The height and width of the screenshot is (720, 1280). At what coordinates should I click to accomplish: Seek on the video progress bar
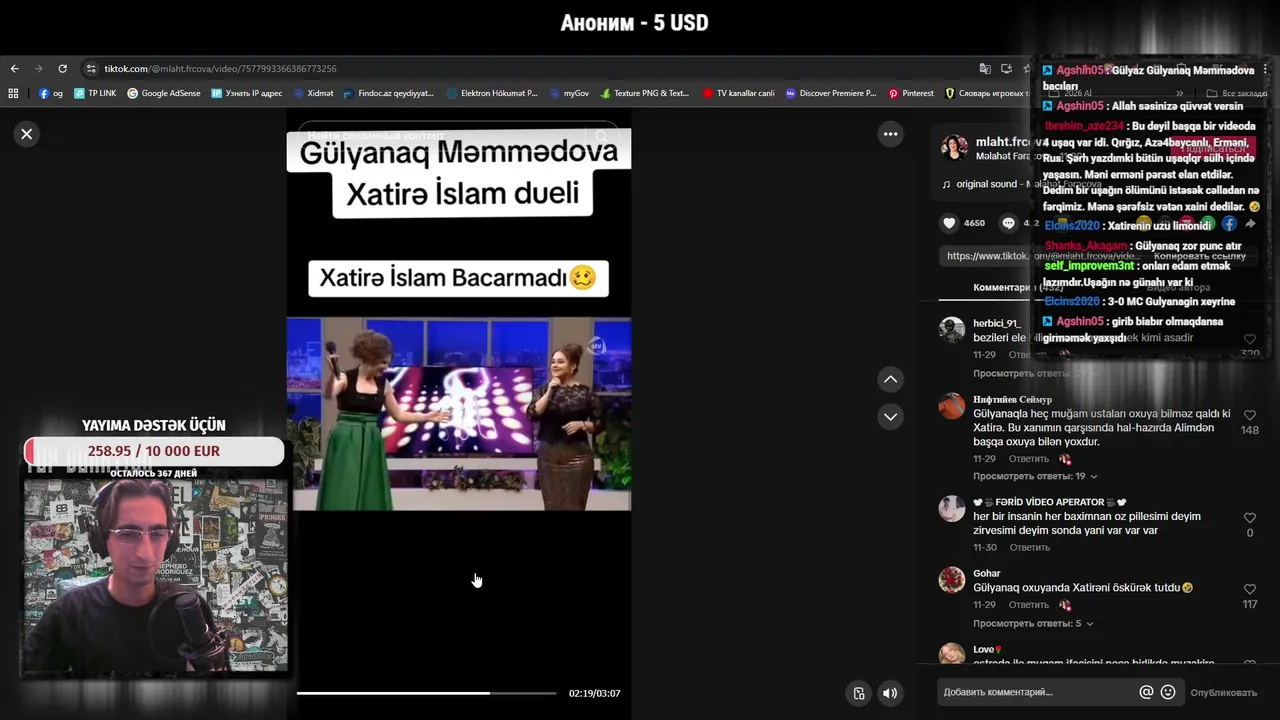[426, 693]
